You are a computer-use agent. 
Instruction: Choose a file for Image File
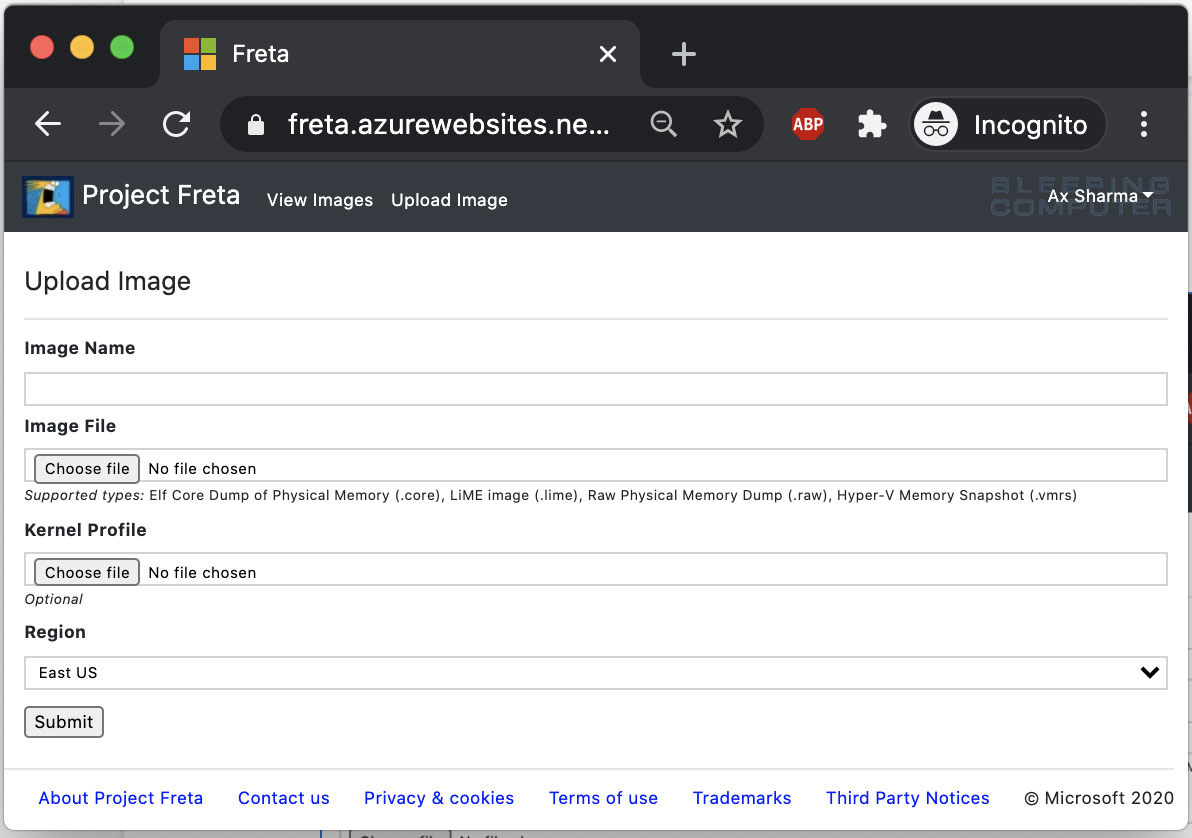86,468
